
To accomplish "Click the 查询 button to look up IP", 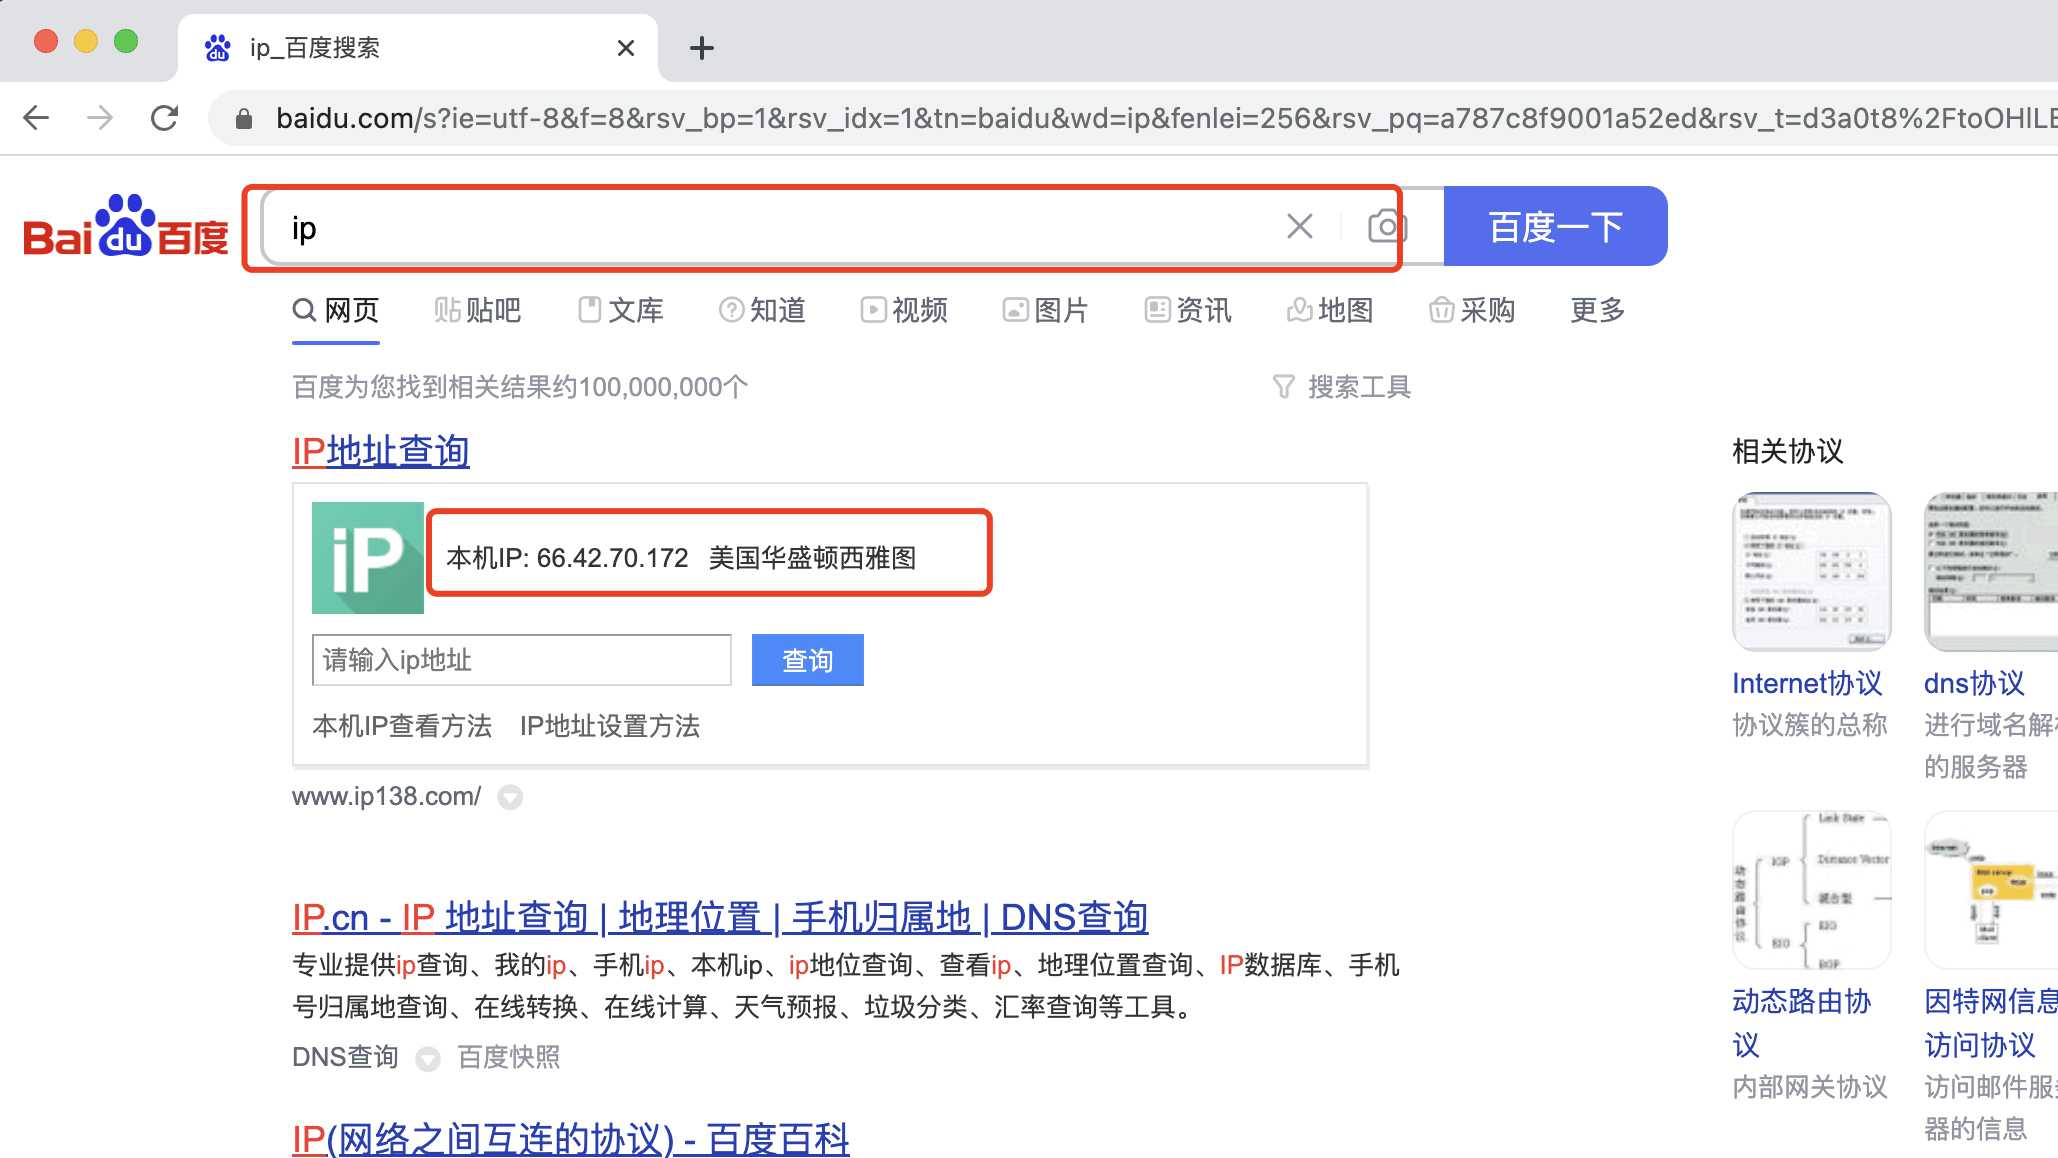I will tap(806, 659).
